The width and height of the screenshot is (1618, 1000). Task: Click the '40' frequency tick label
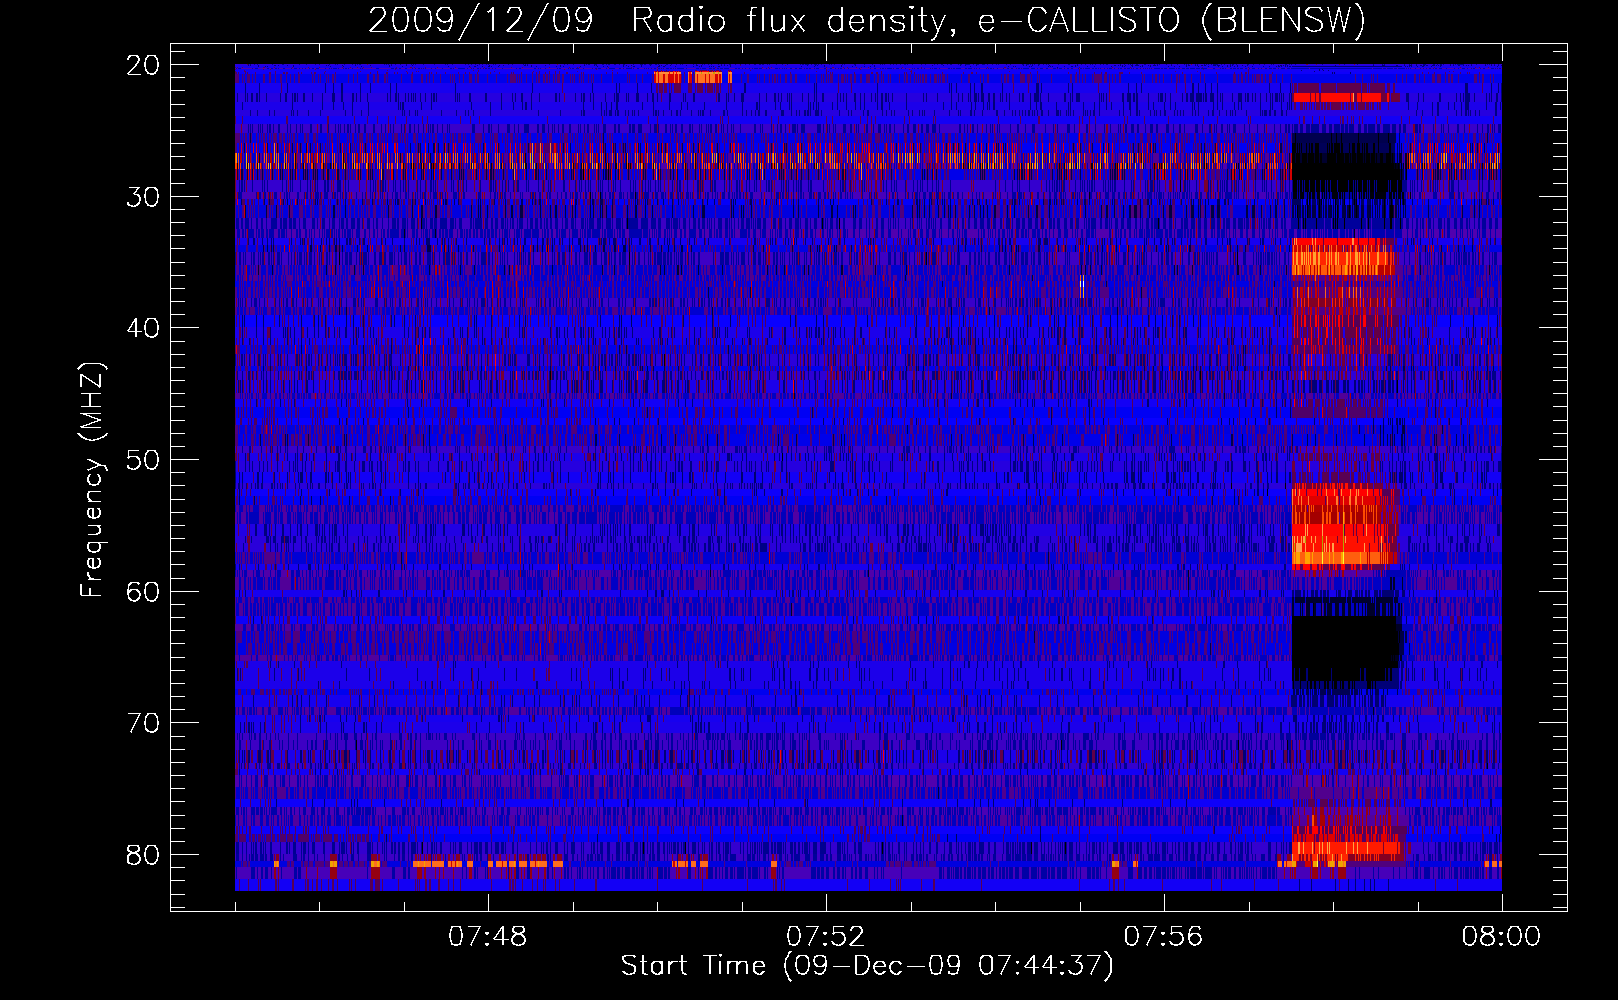[x=144, y=328]
